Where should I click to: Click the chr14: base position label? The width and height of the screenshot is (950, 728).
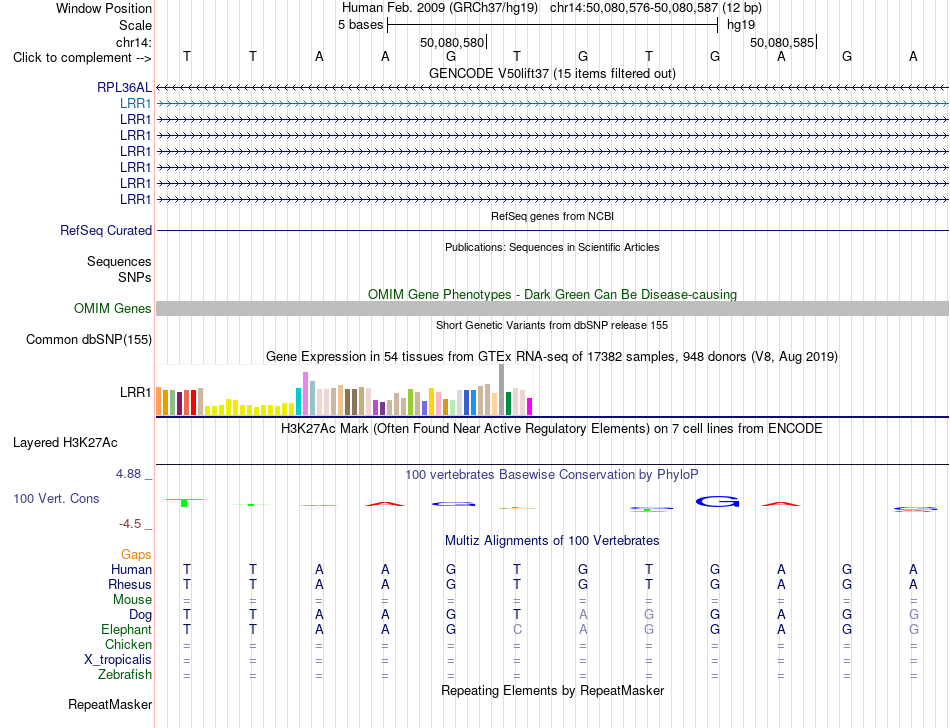point(133,42)
